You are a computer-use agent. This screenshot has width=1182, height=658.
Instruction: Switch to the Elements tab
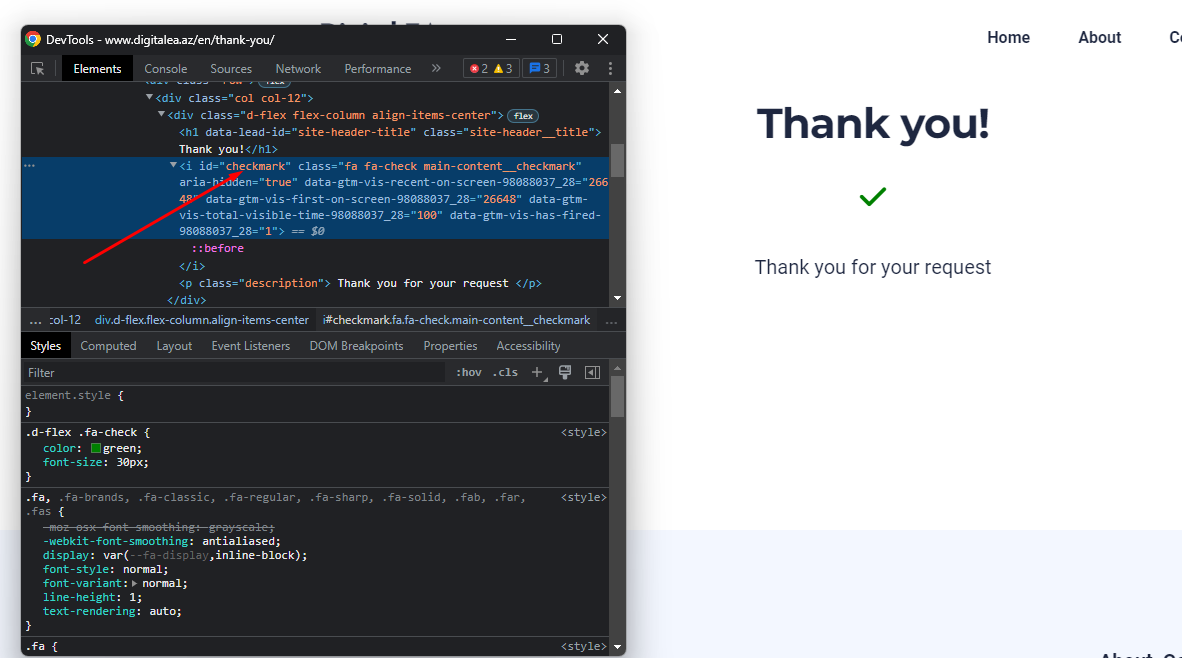point(97,69)
